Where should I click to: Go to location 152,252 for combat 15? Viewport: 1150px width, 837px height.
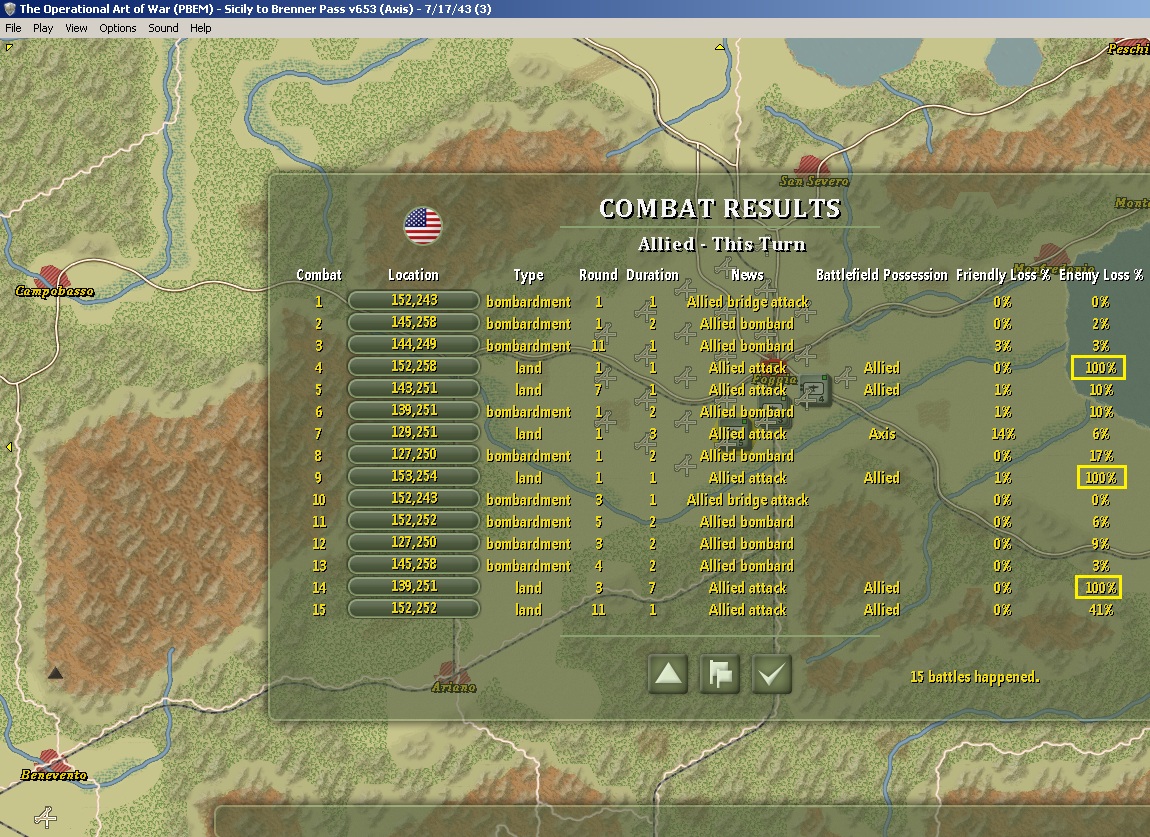tap(414, 609)
